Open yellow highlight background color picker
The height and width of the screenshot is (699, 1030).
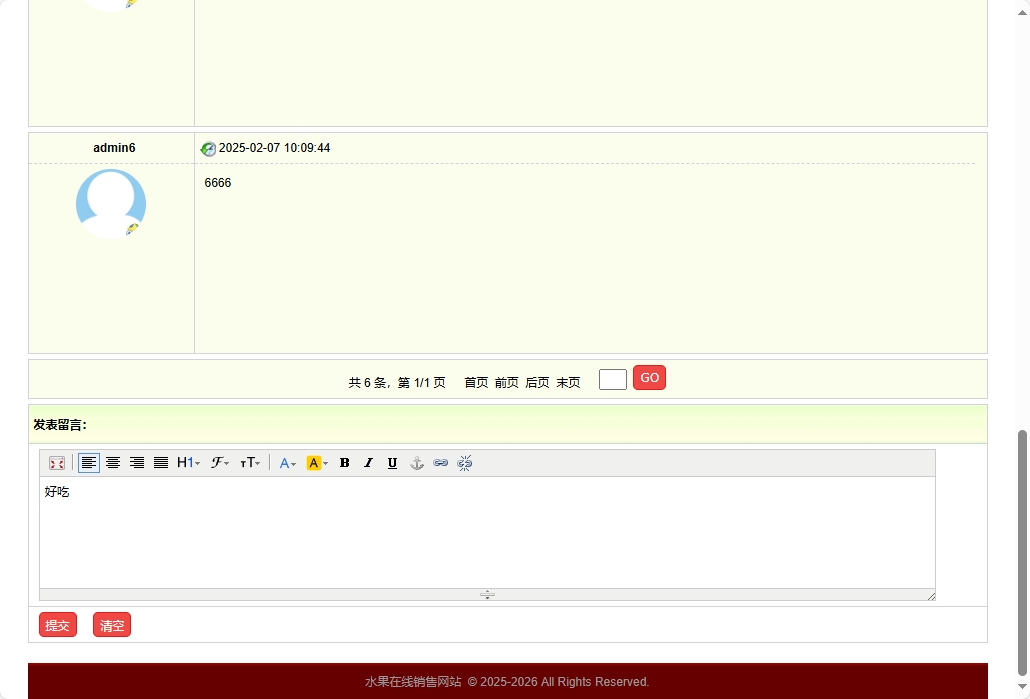pyautogui.click(x=317, y=463)
